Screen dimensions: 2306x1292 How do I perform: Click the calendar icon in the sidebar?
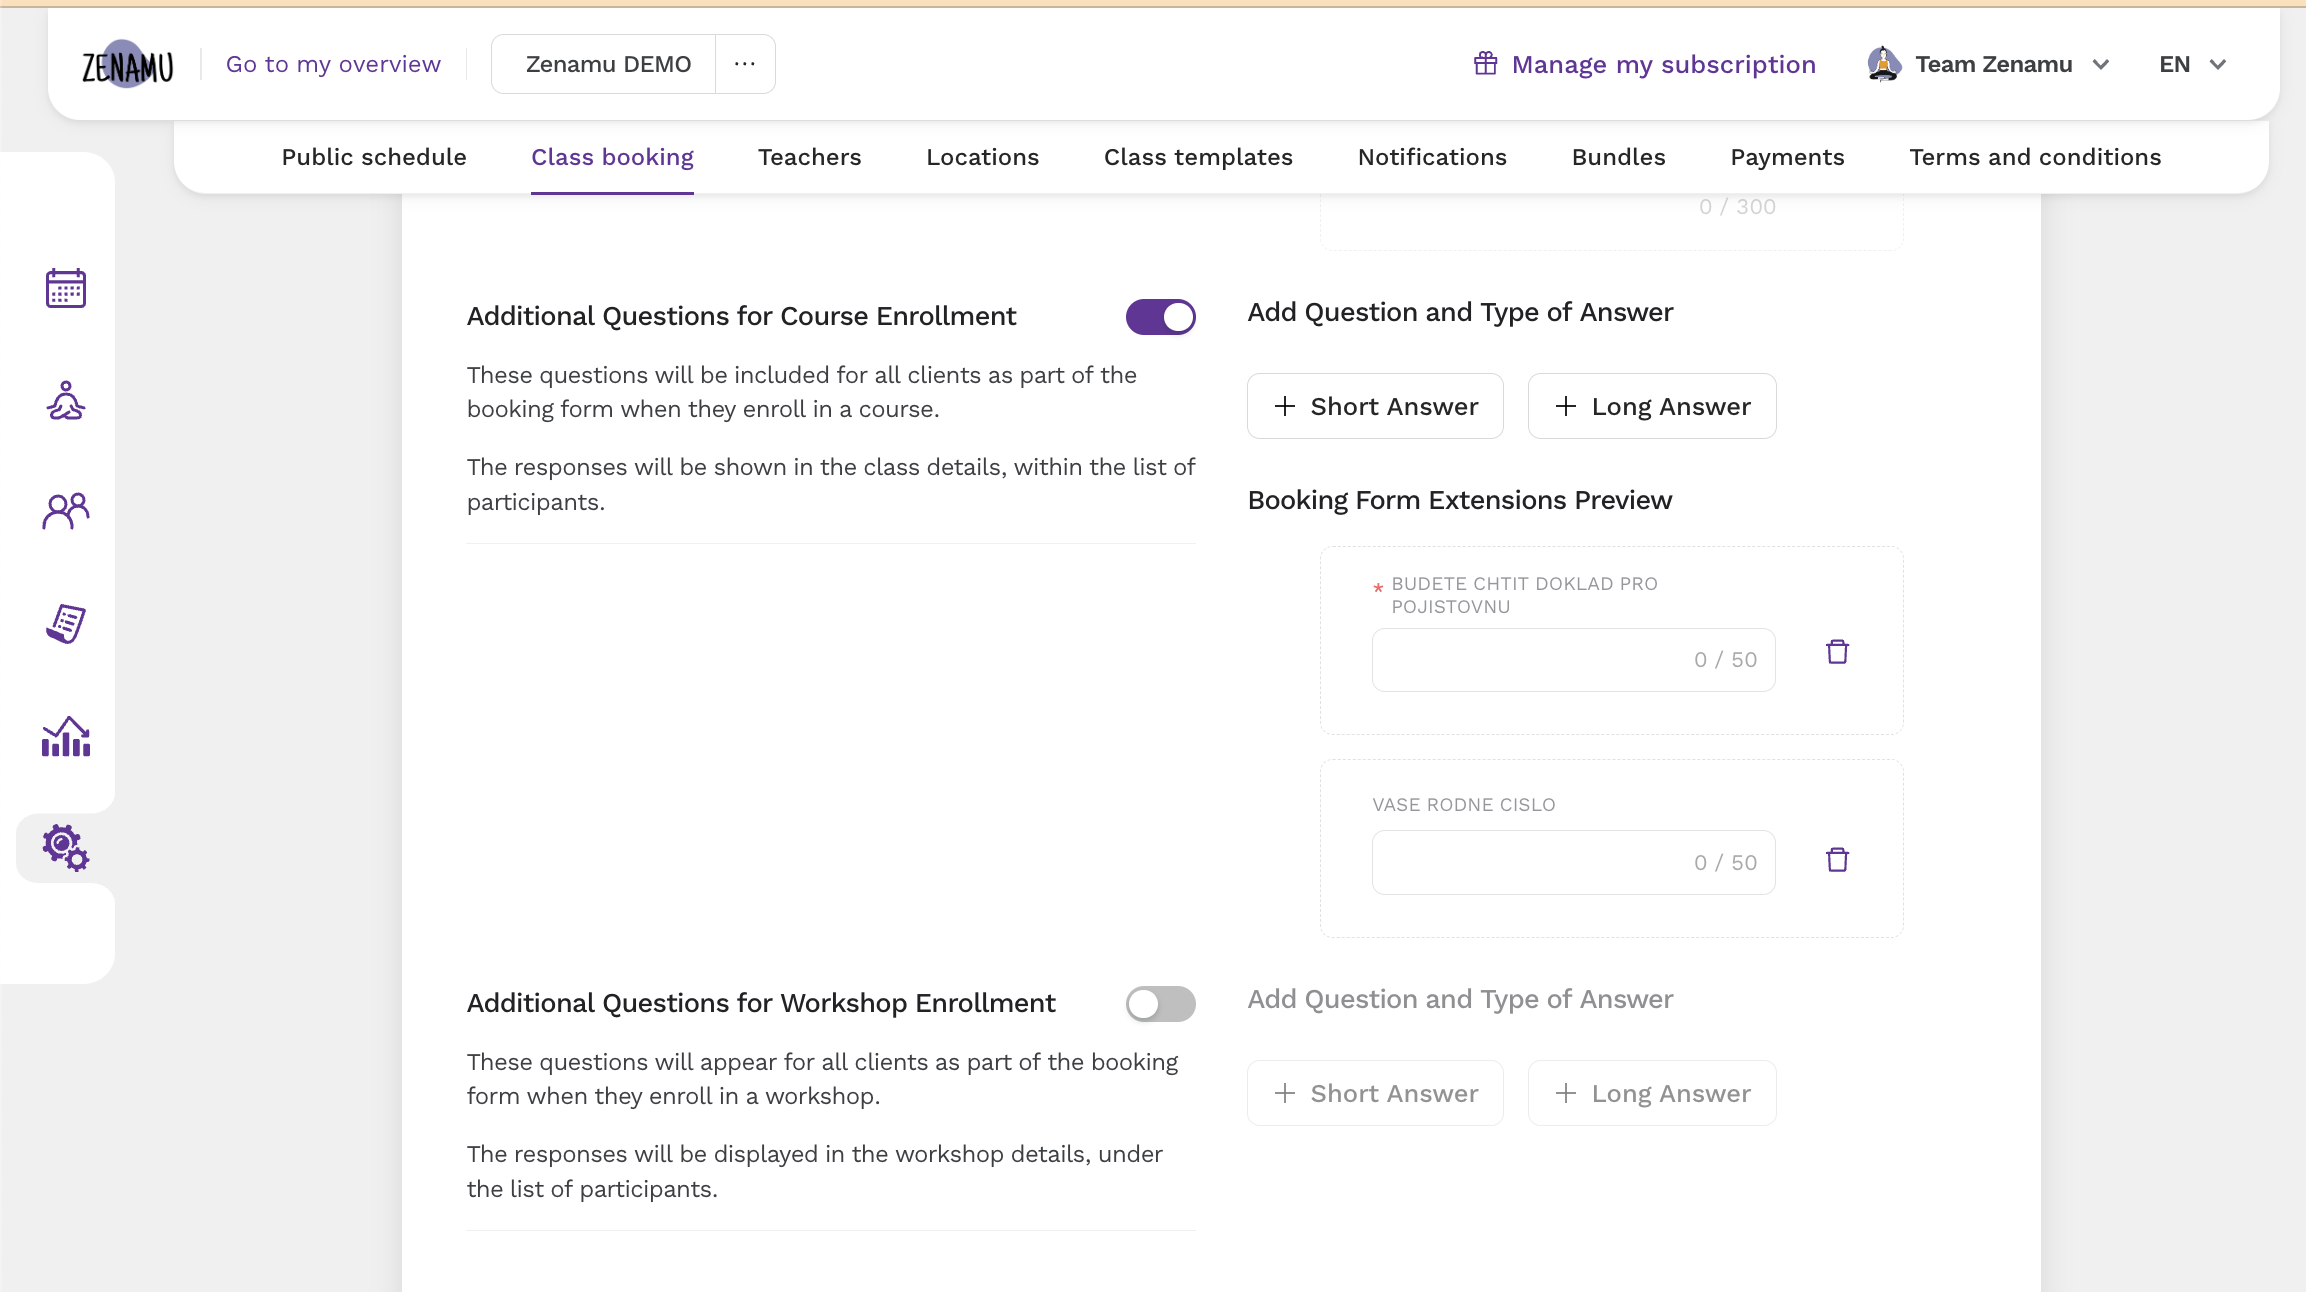click(63, 288)
